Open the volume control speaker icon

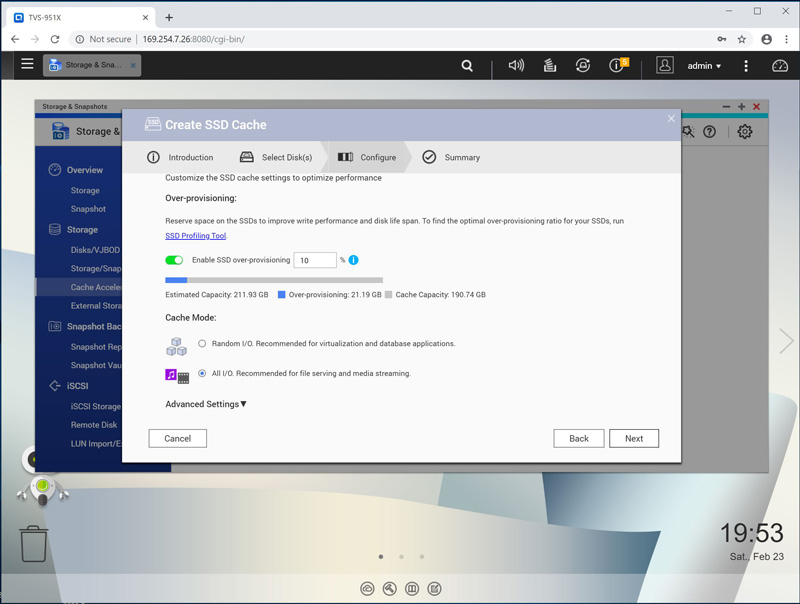click(x=516, y=65)
